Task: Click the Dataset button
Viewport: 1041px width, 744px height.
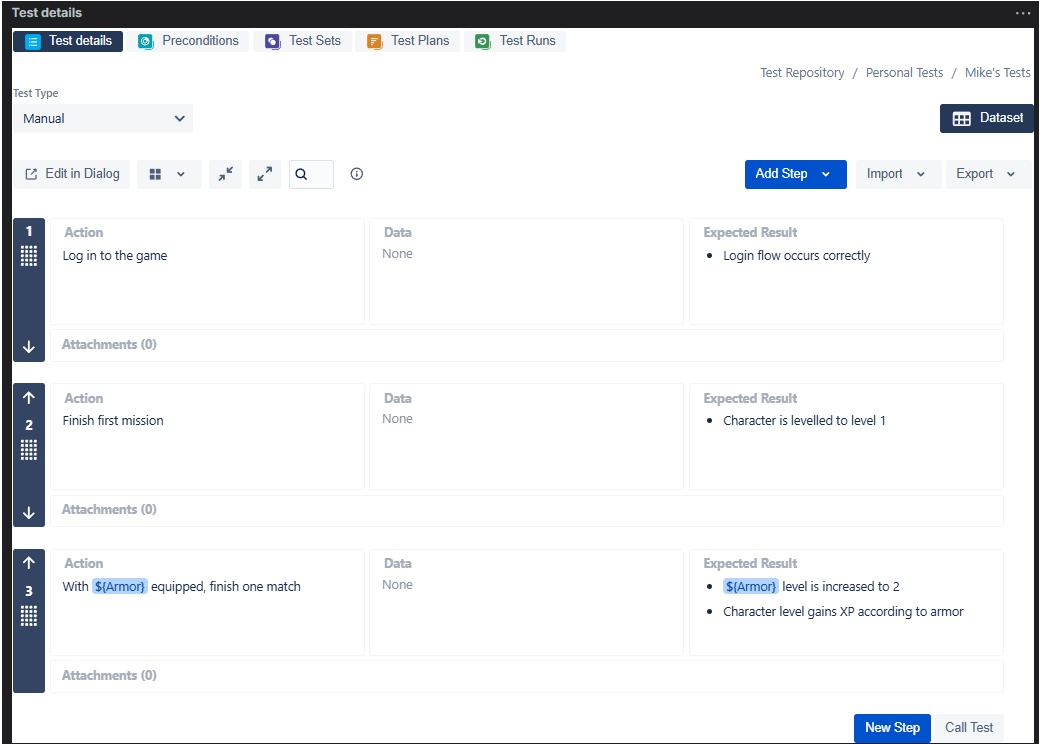Action: click(x=987, y=118)
